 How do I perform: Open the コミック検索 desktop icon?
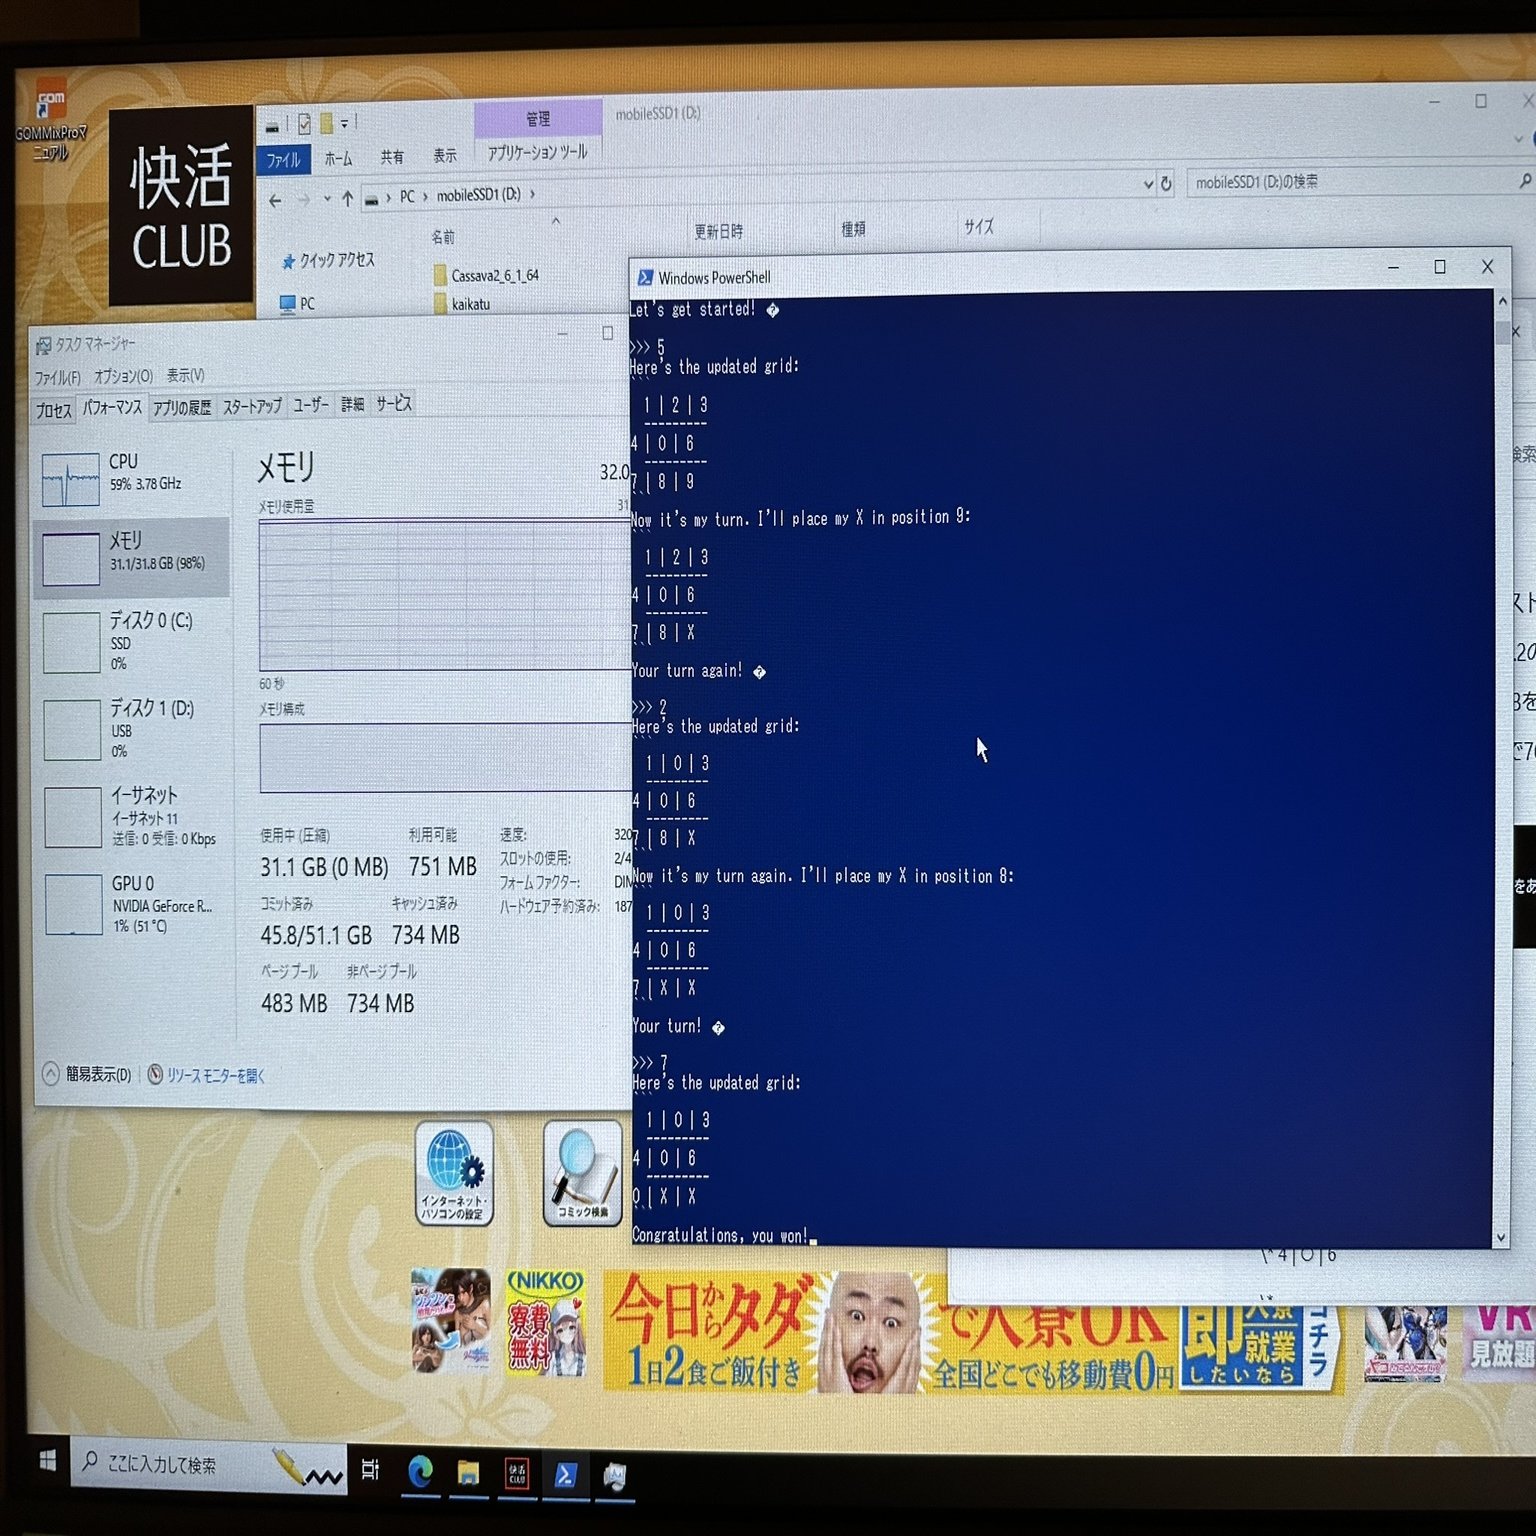click(582, 1172)
